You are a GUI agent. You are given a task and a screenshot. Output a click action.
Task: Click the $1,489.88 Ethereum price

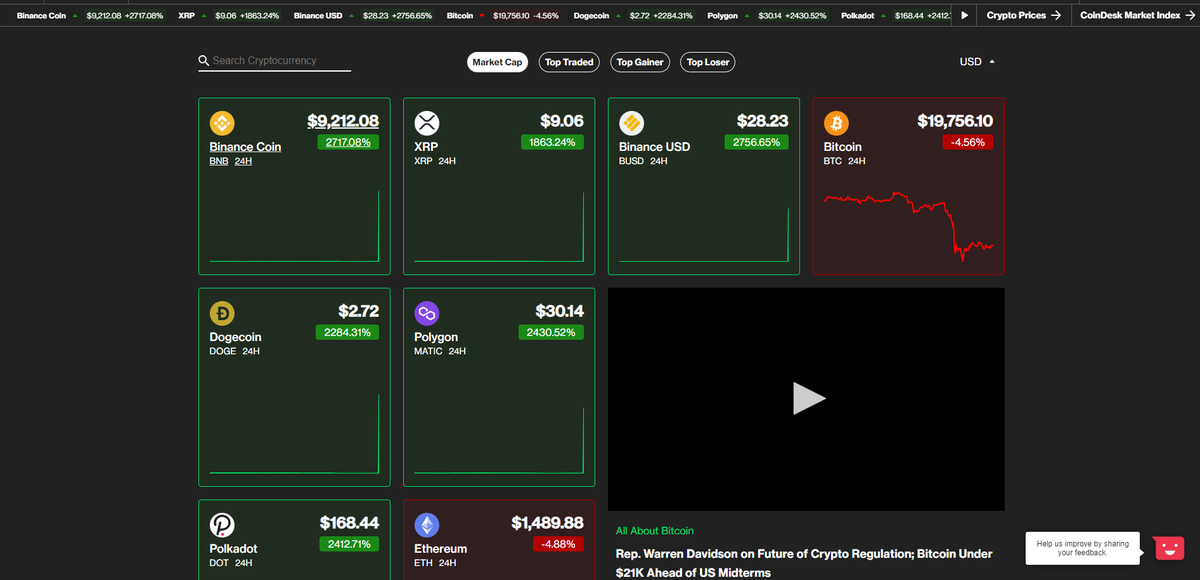click(x=547, y=523)
